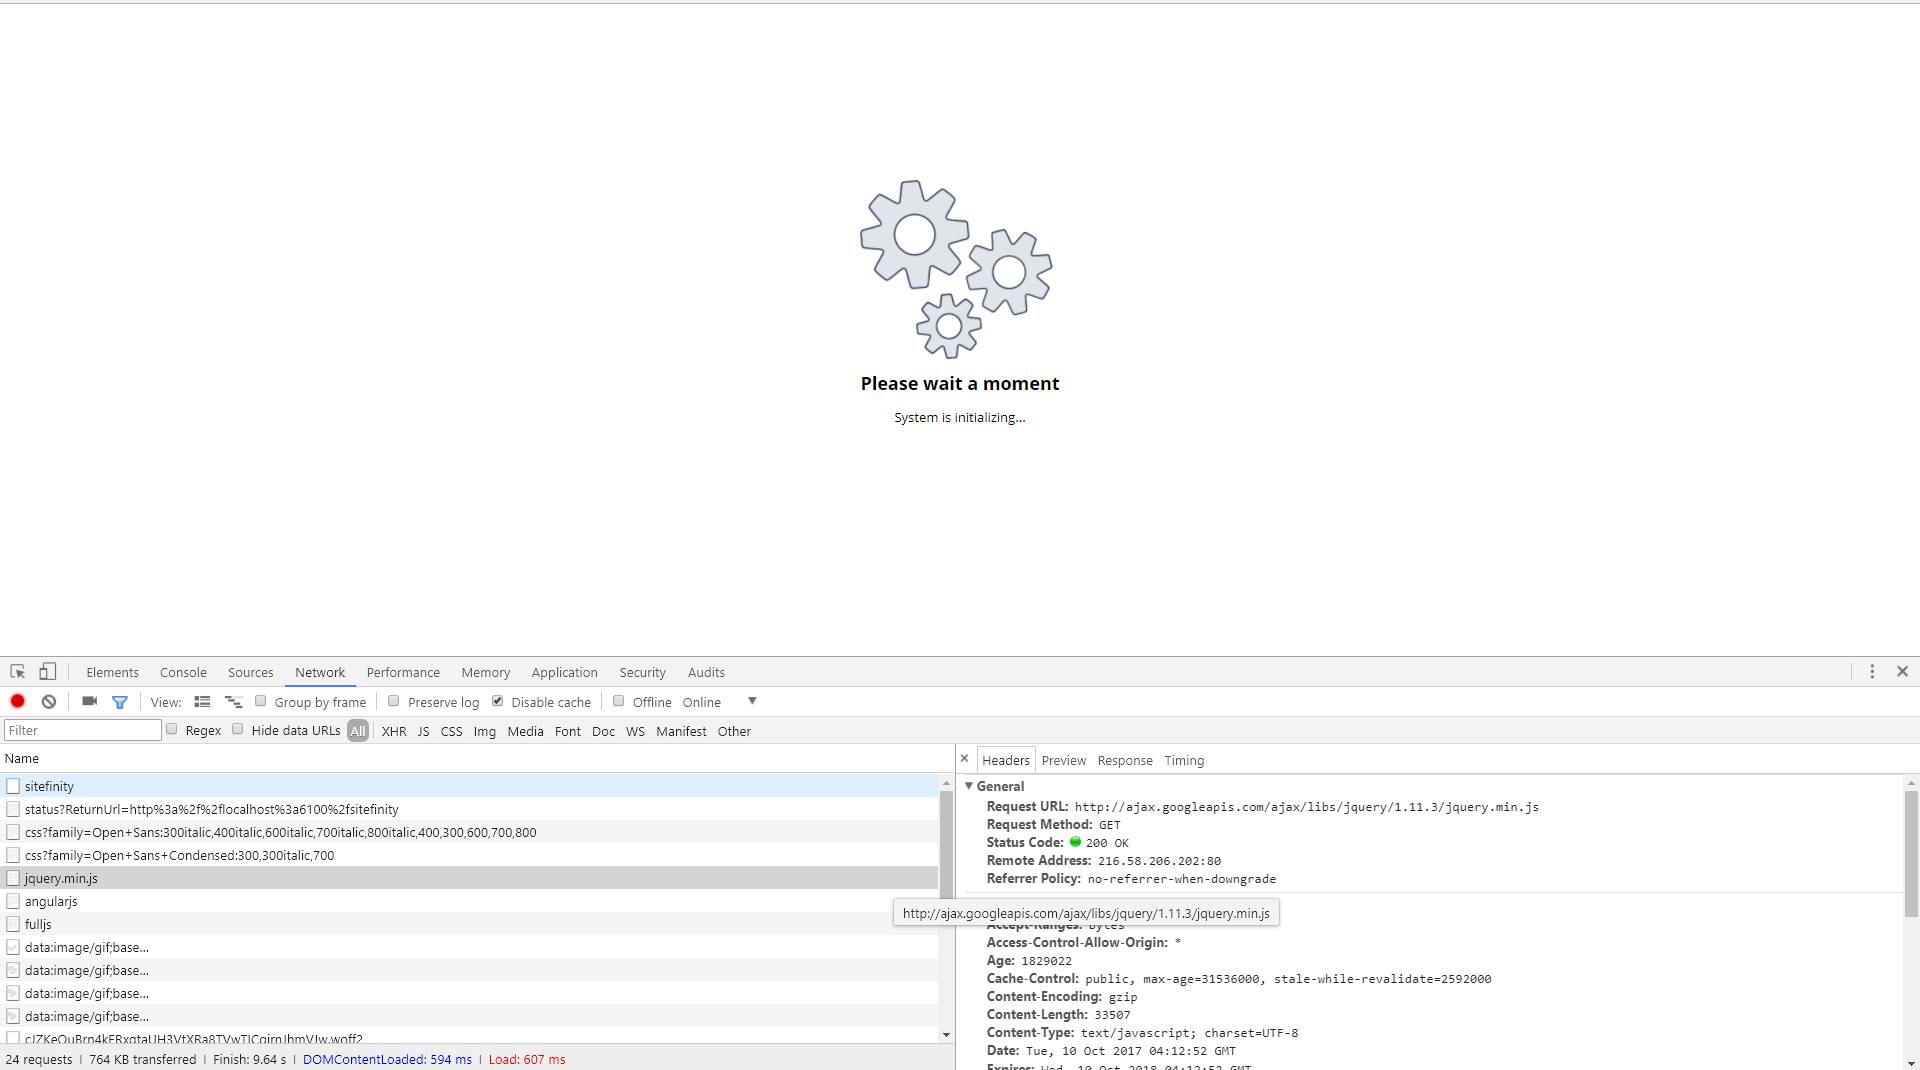Click the capture screenshots camera icon
The width and height of the screenshot is (1920, 1070).
tap(89, 701)
